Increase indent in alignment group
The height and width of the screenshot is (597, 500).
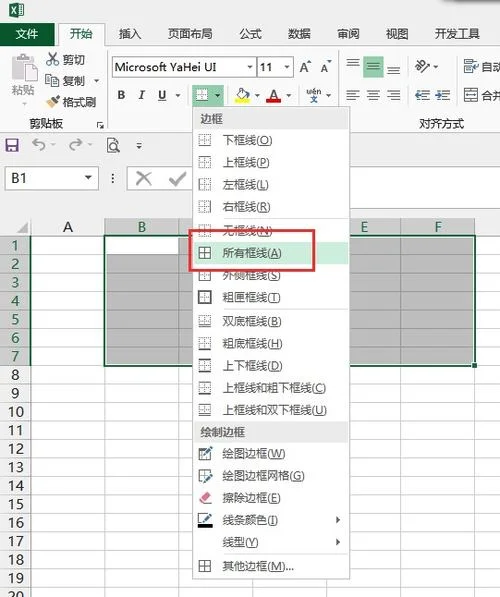click(x=442, y=95)
